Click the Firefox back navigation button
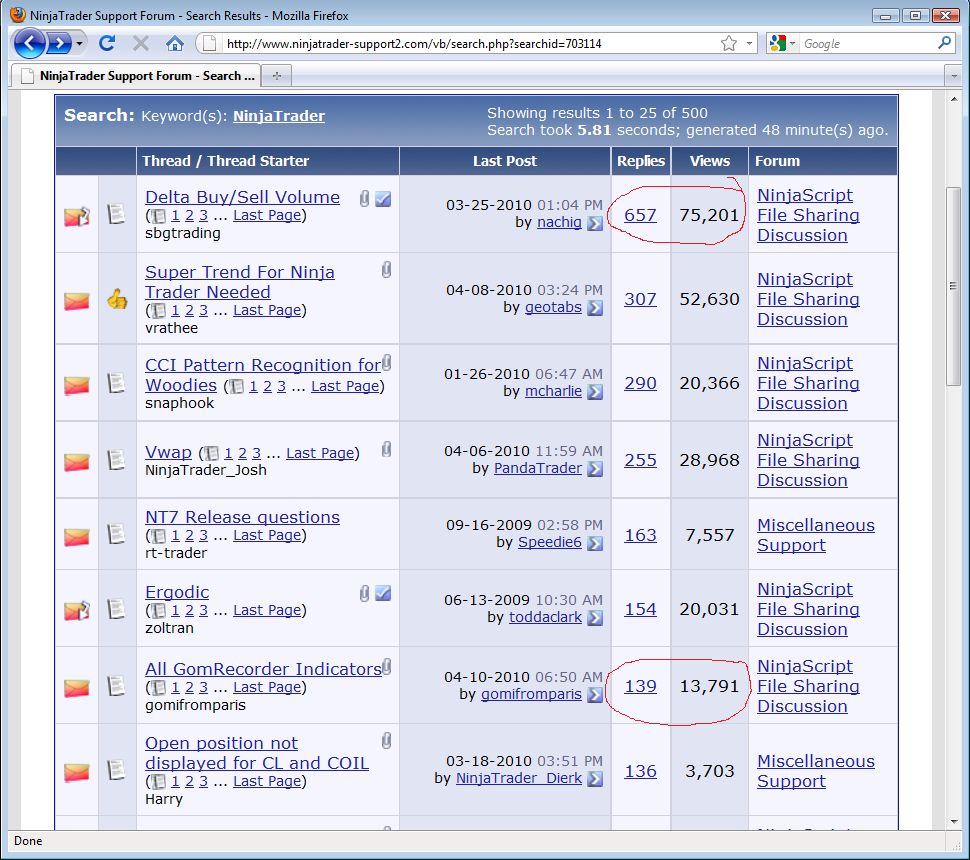The height and width of the screenshot is (860, 970). (28, 43)
